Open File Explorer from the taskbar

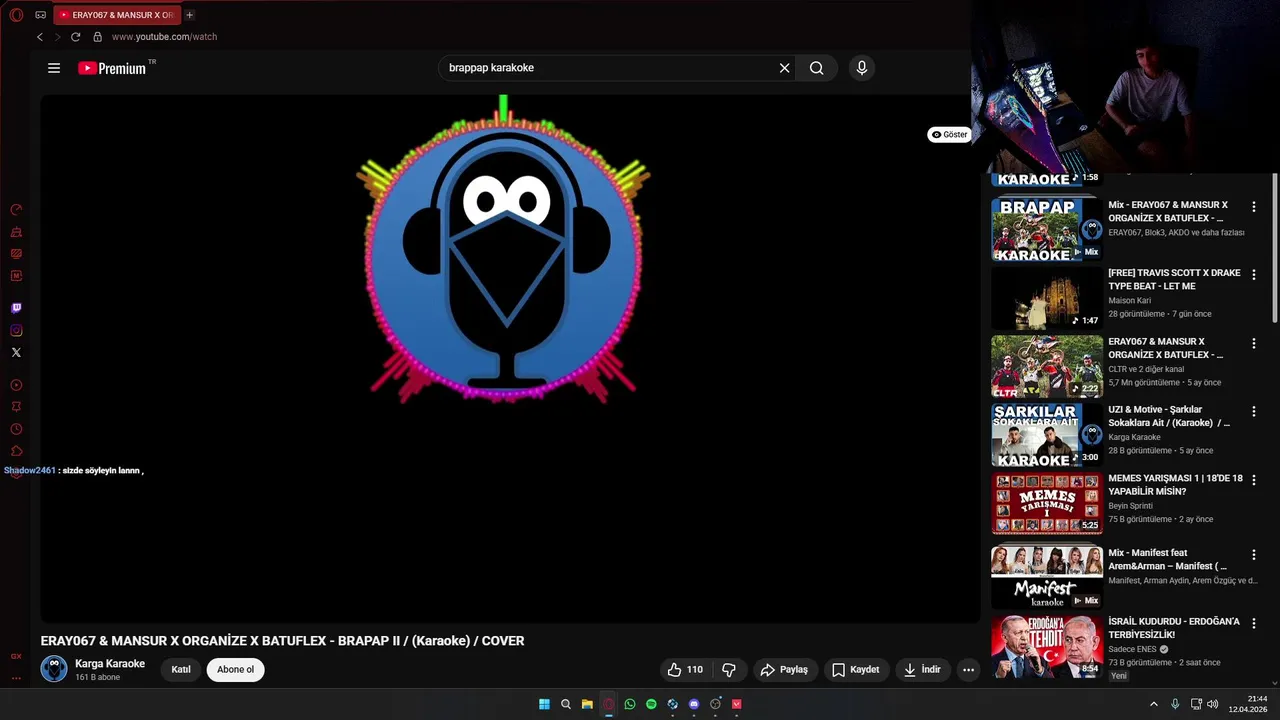[587, 704]
